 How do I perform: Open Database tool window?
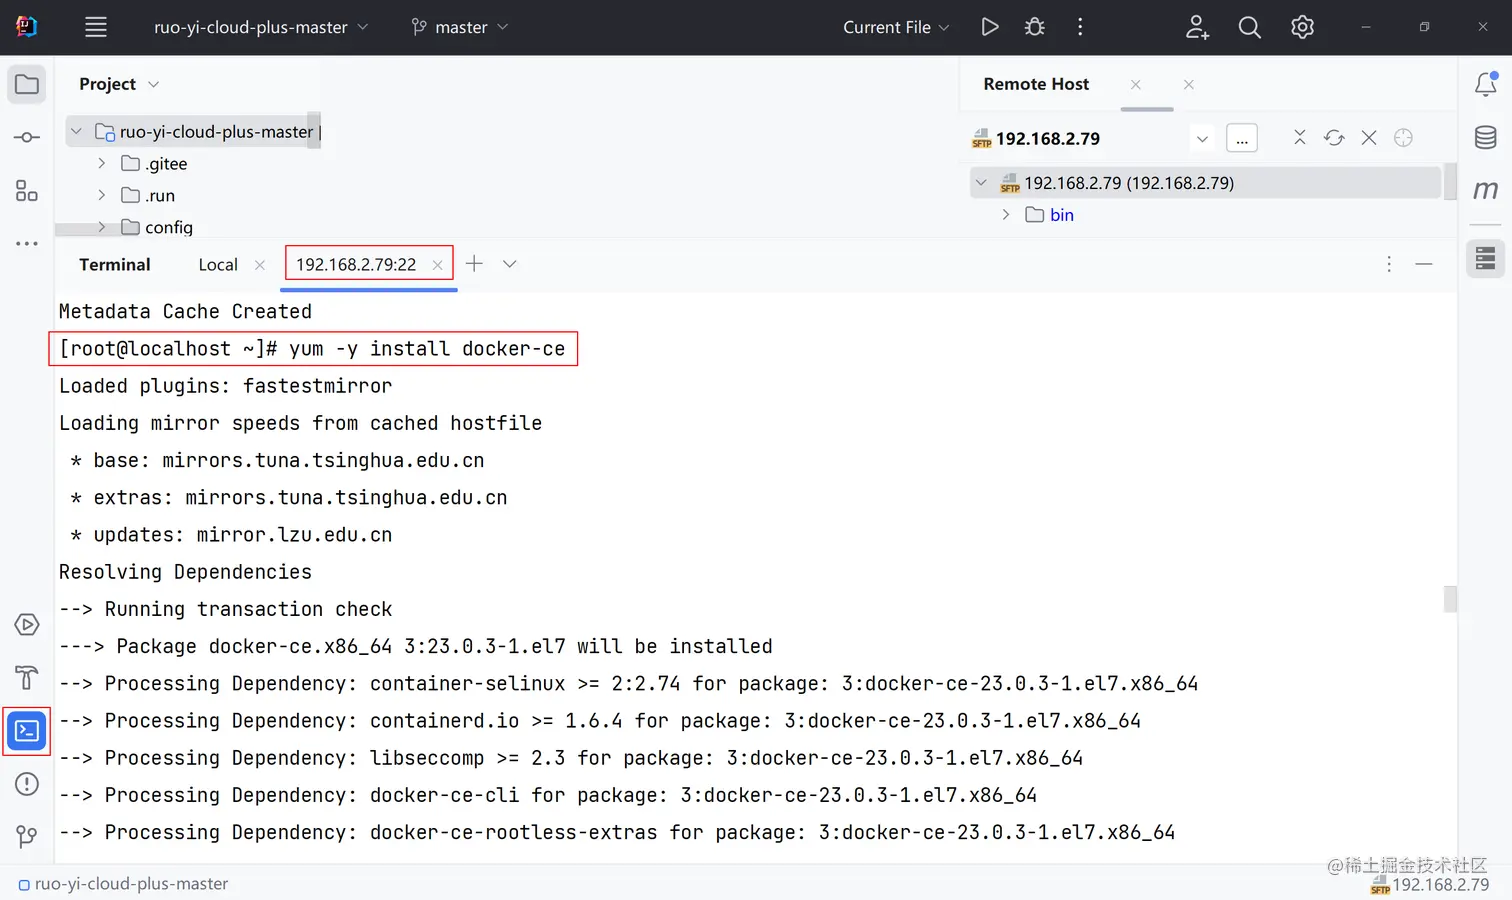[1486, 137]
